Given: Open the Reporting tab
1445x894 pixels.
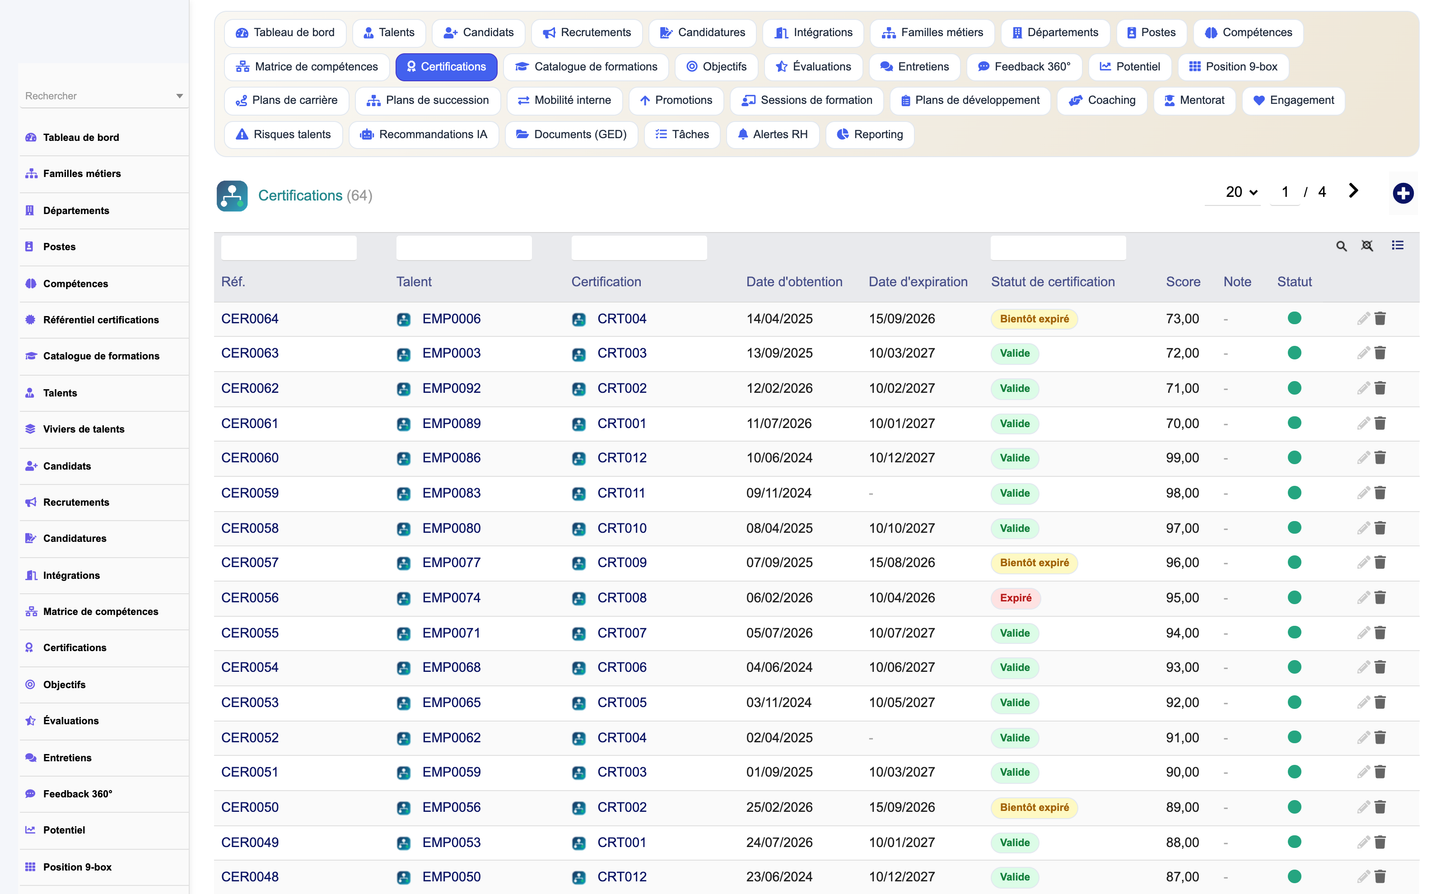Looking at the screenshot, I should pyautogui.click(x=870, y=135).
